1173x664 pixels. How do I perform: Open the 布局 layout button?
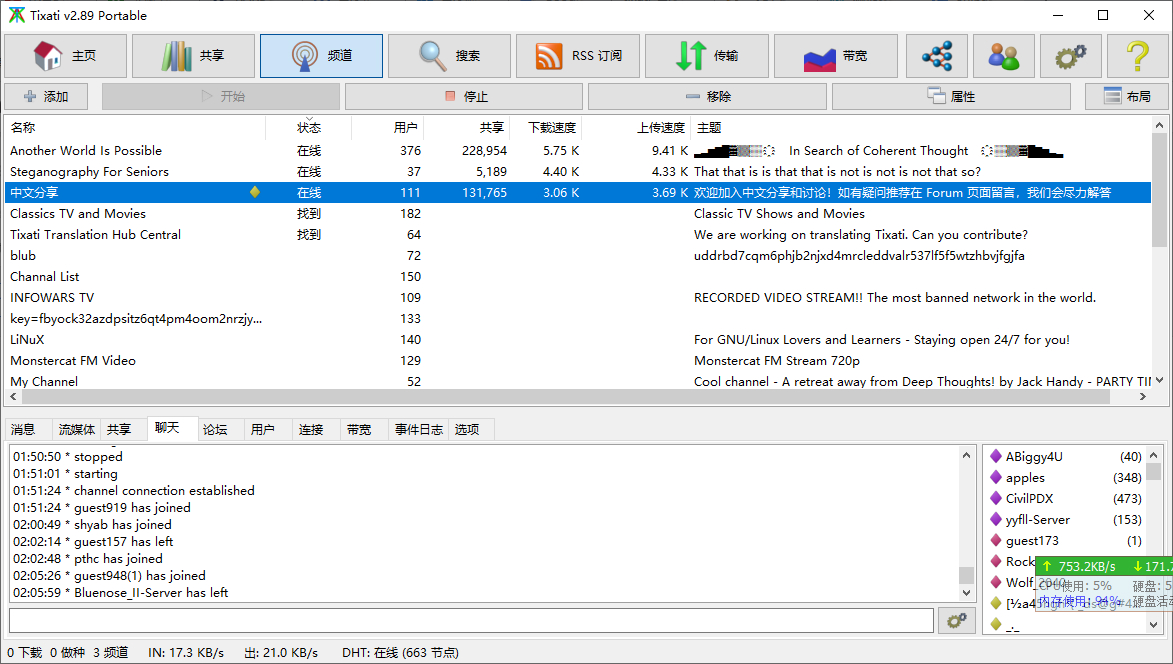coord(1127,96)
